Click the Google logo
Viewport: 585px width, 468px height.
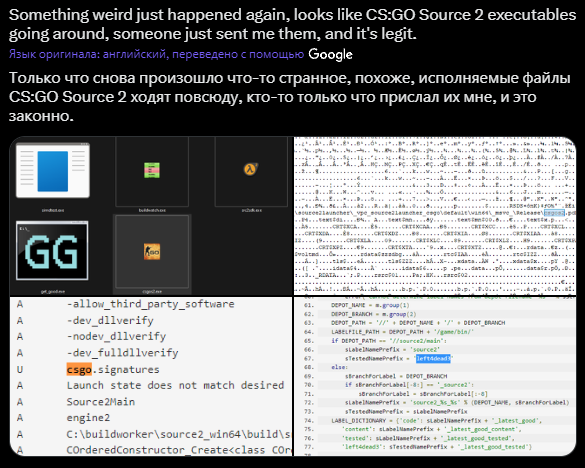330,54
